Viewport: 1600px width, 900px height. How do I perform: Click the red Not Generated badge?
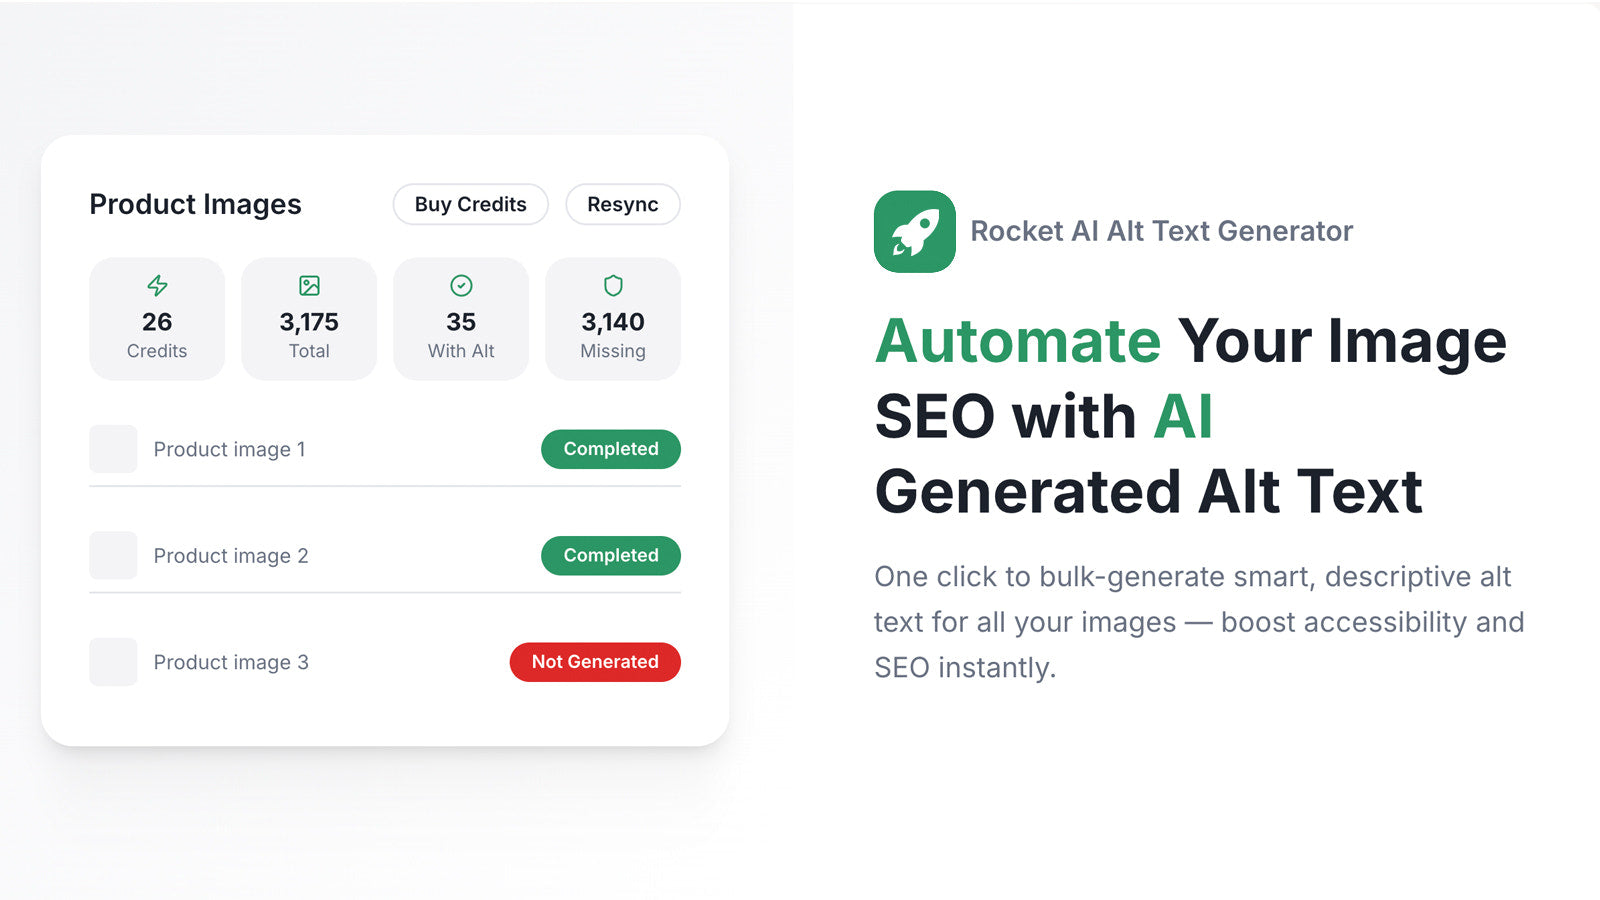(x=595, y=662)
